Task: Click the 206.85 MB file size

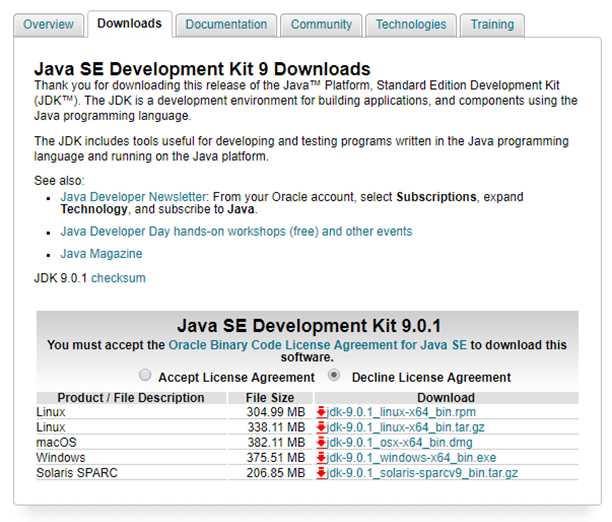Action: pos(276,473)
